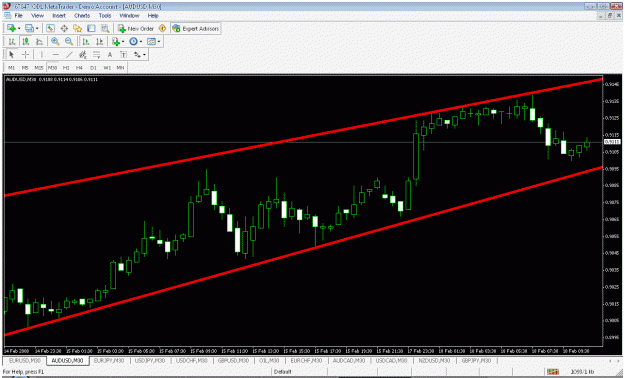The image size is (625, 378).
Task: Zoom in on the chart
Action: [x=55, y=41]
